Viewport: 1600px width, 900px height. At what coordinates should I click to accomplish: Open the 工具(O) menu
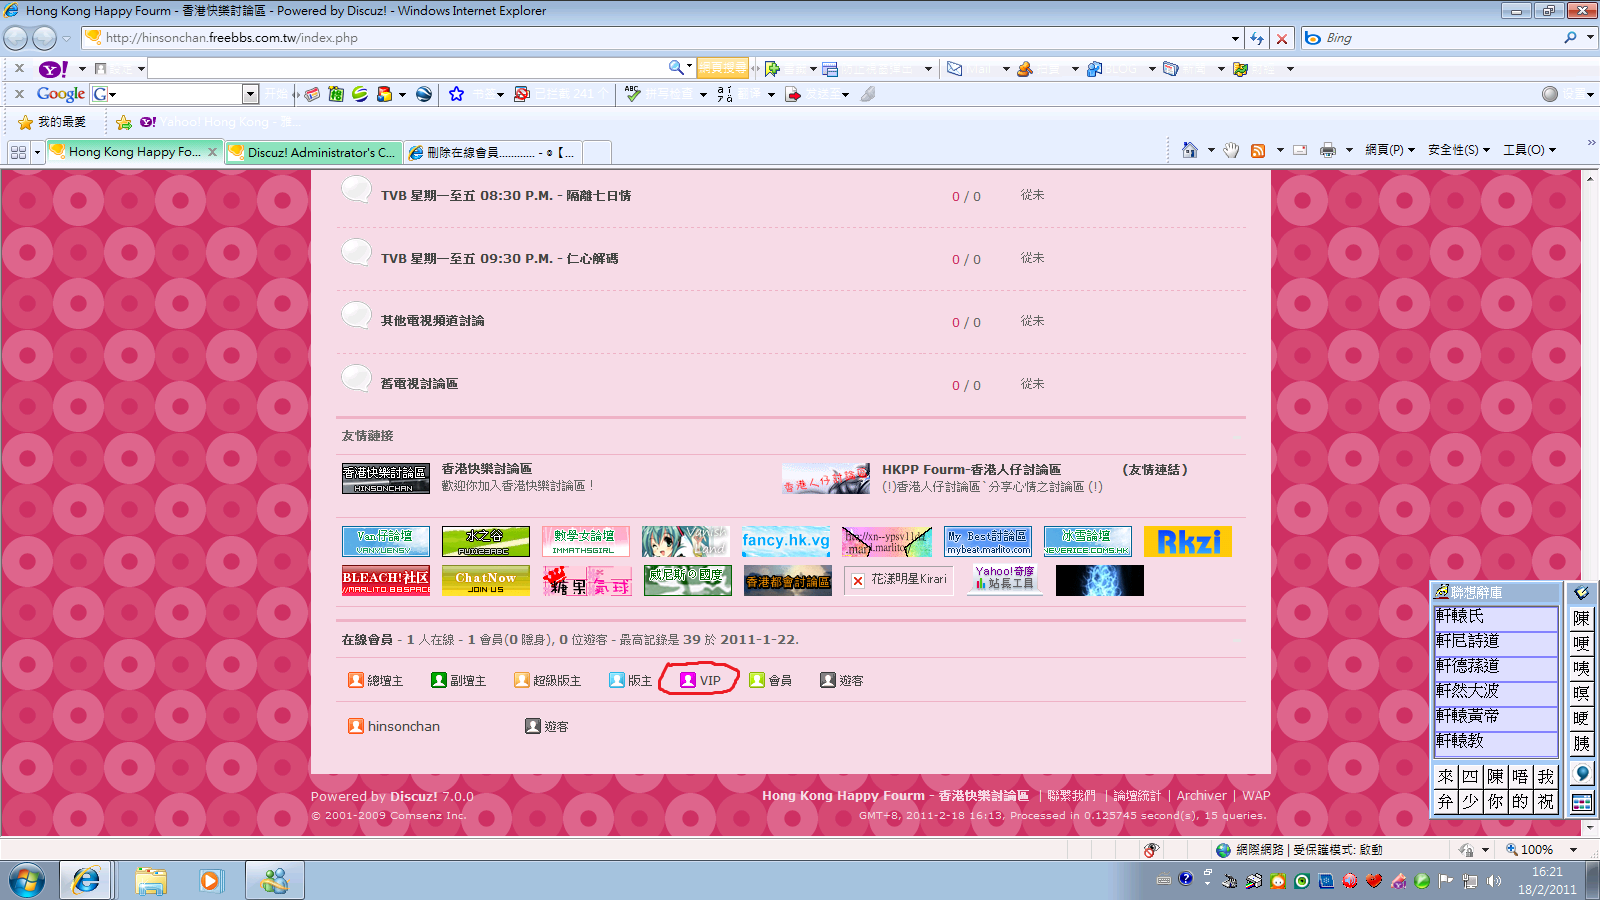coord(1529,150)
